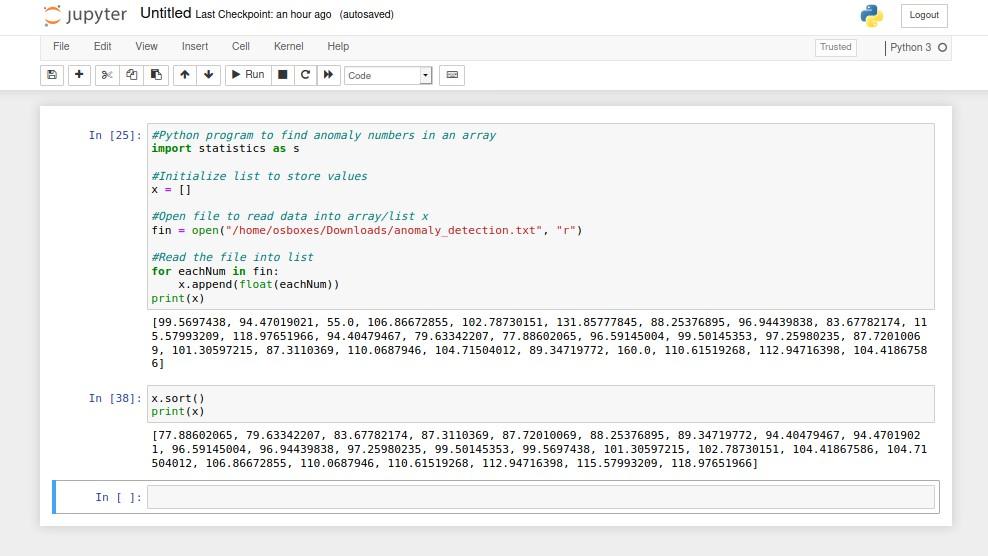Select the In [38] cell prompt
The image size is (988, 556).
(x=115, y=398)
